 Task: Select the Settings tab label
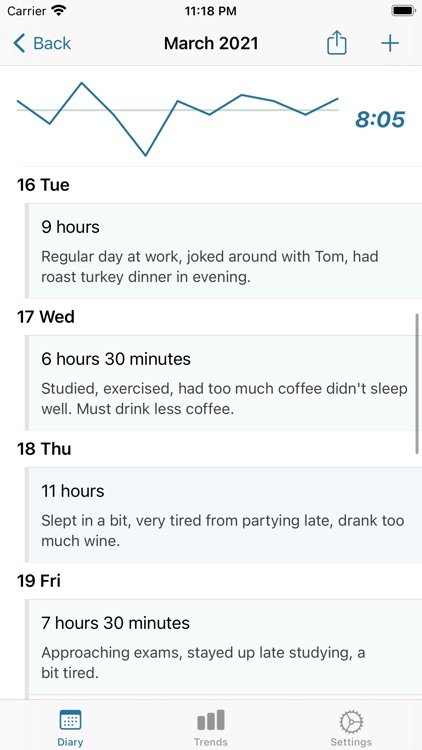click(351, 742)
